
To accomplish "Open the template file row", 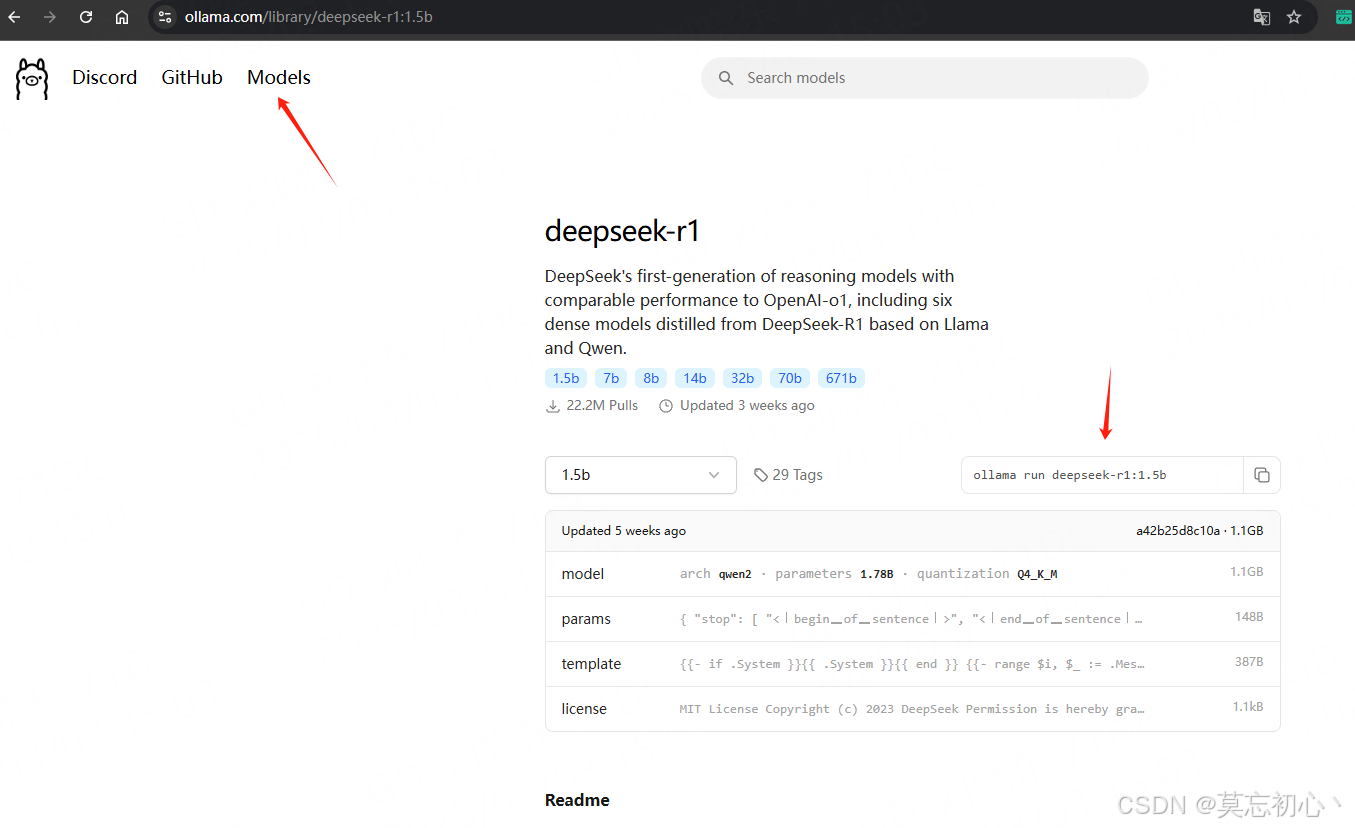I will (x=912, y=664).
